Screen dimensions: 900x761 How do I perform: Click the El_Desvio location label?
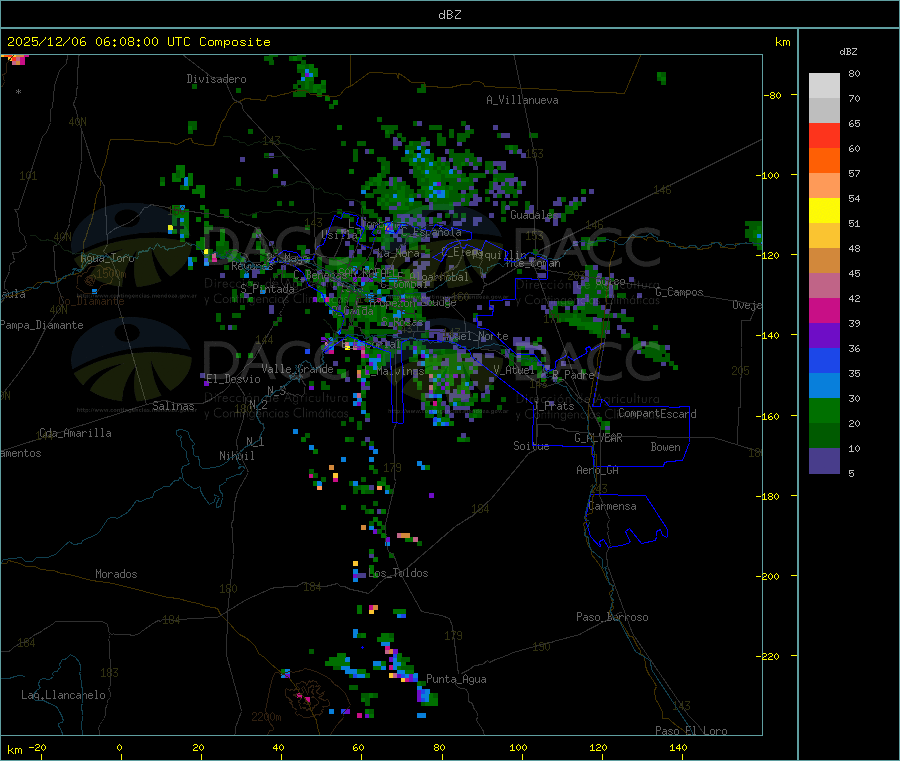pos(233,379)
